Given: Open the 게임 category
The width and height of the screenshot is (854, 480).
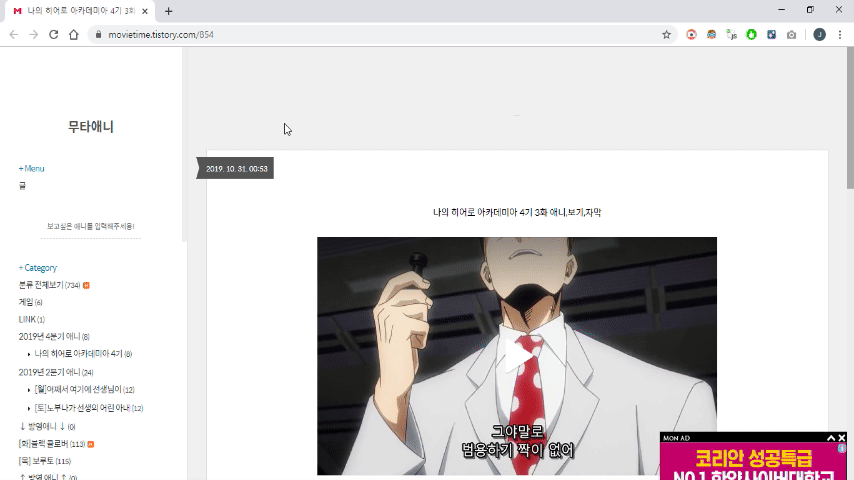Looking at the screenshot, I should [31, 302].
